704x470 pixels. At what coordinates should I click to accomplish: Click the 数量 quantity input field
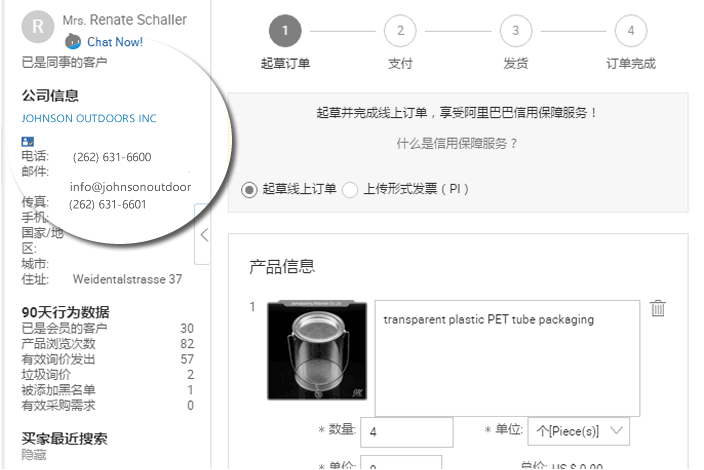[406, 432]
